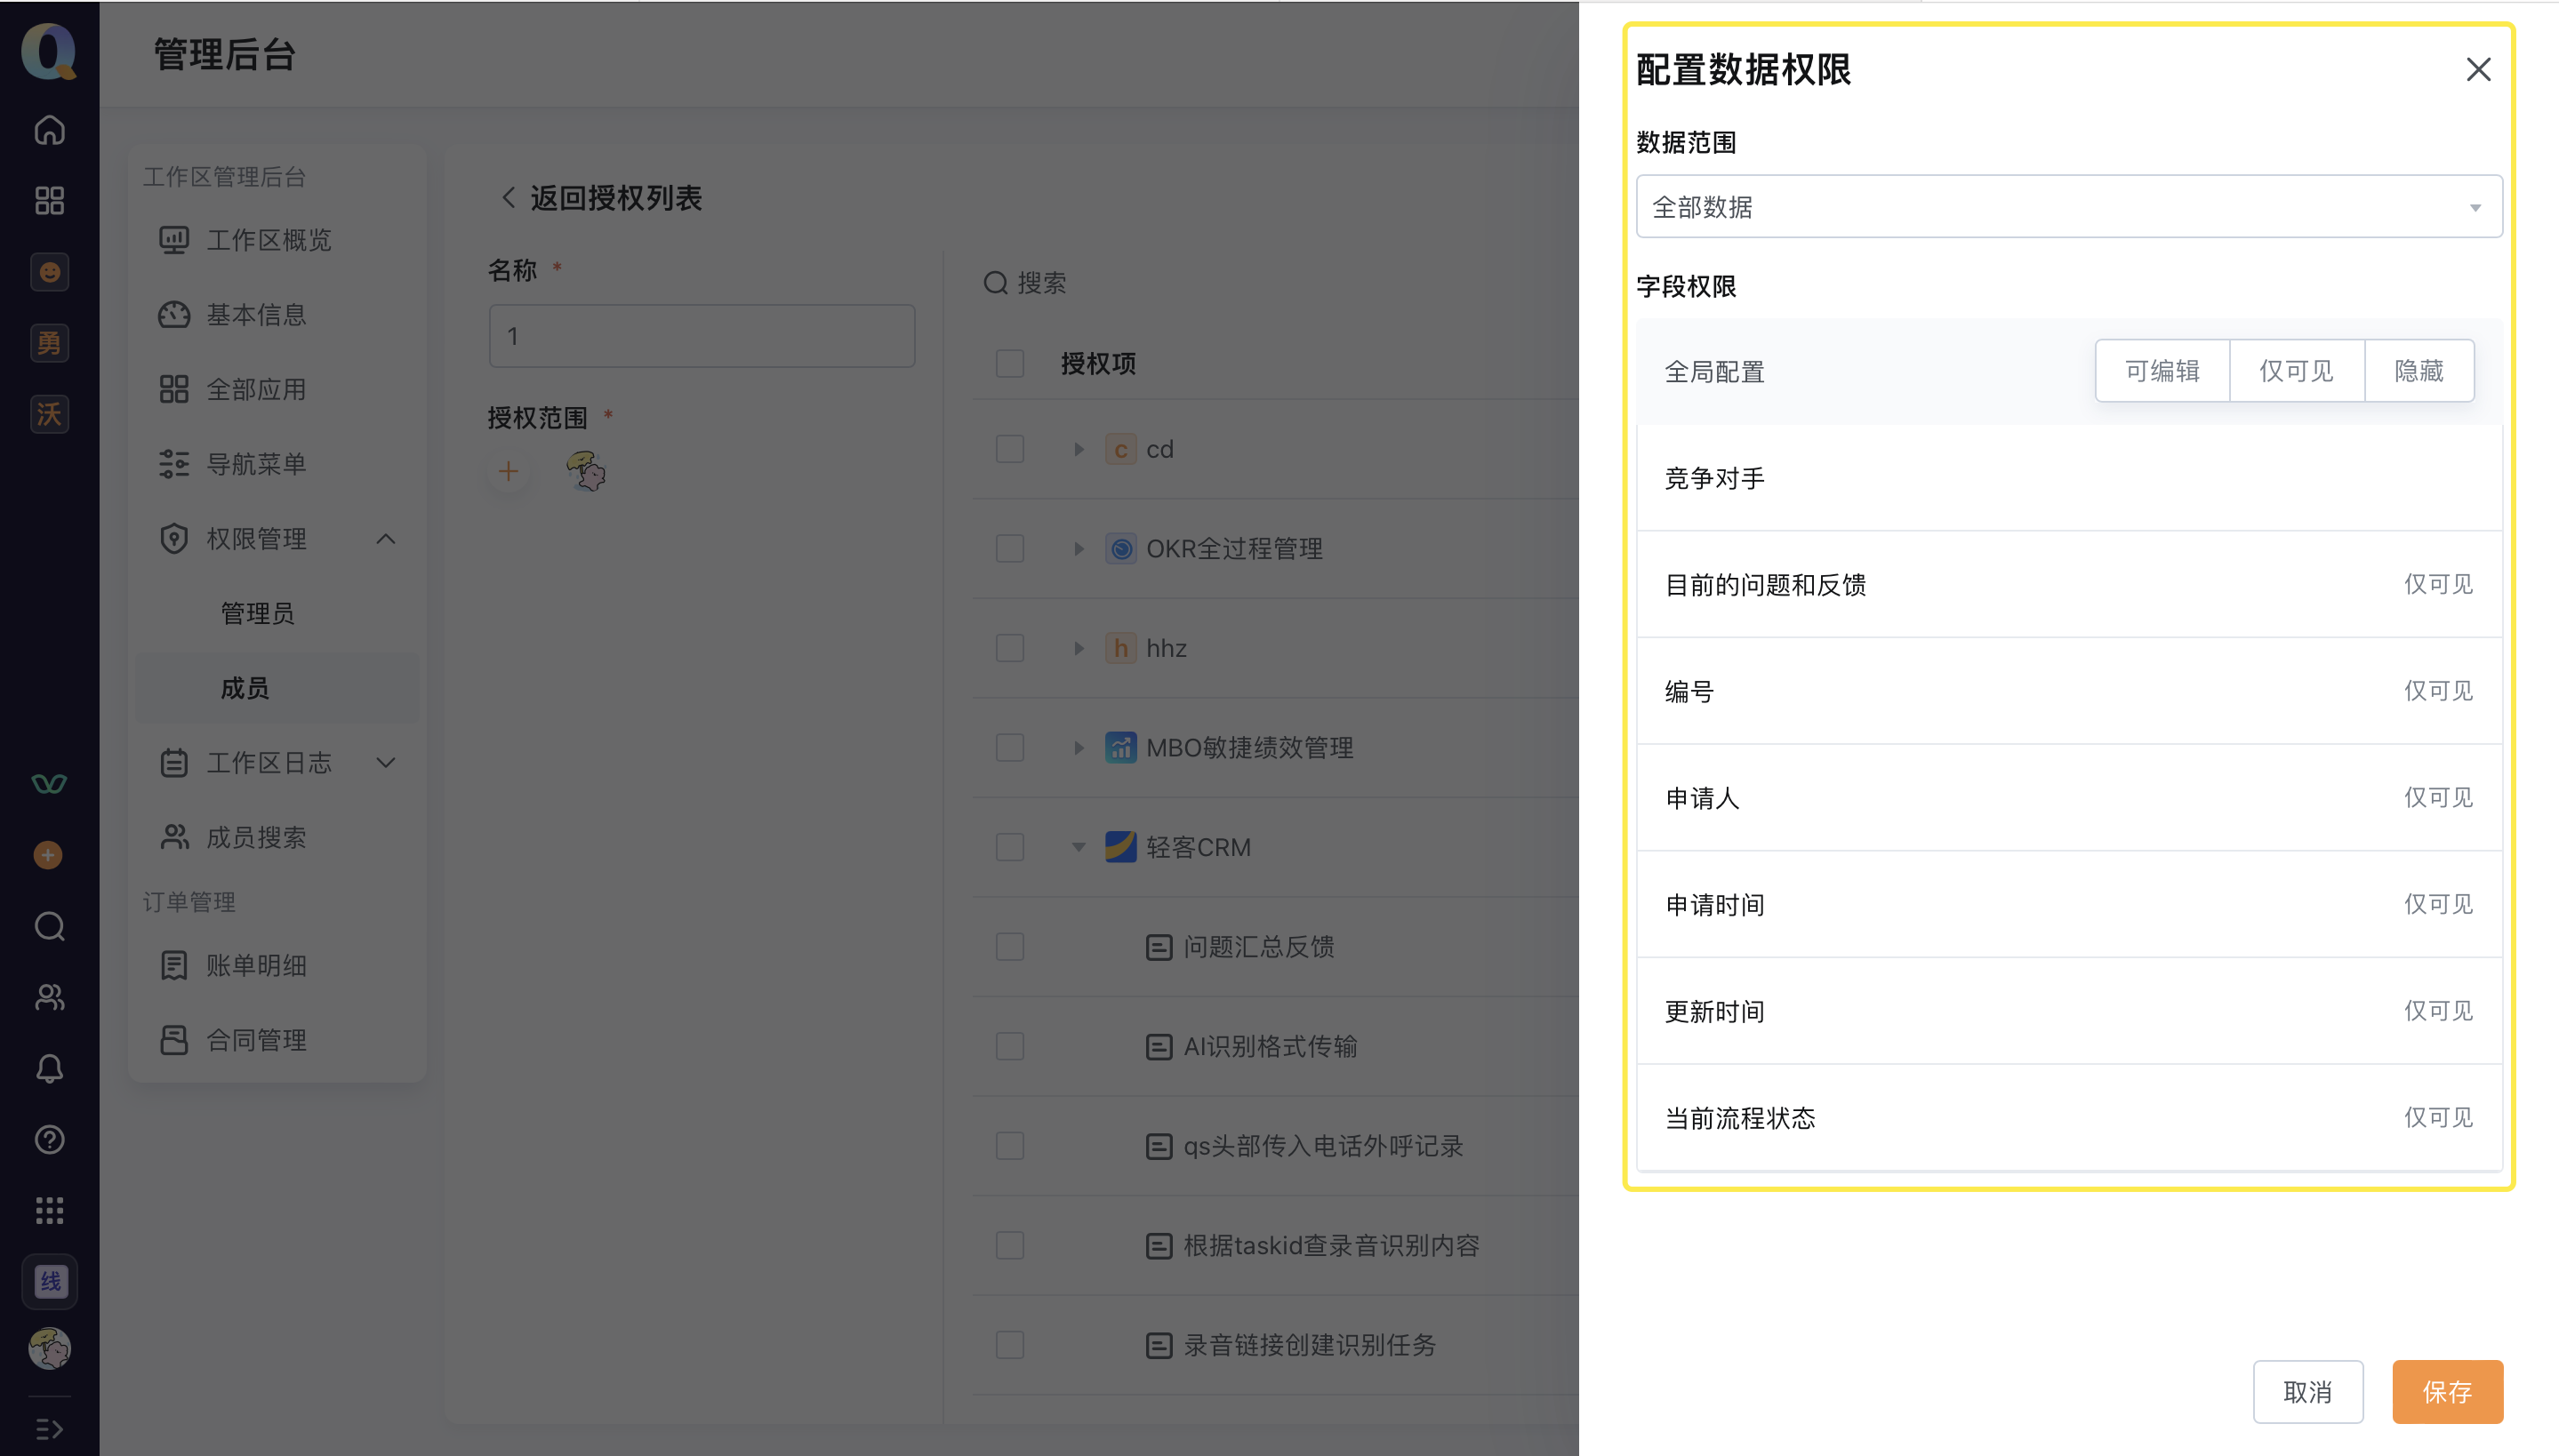Click the OKR全过程管理 app icon

[1120, 548]
